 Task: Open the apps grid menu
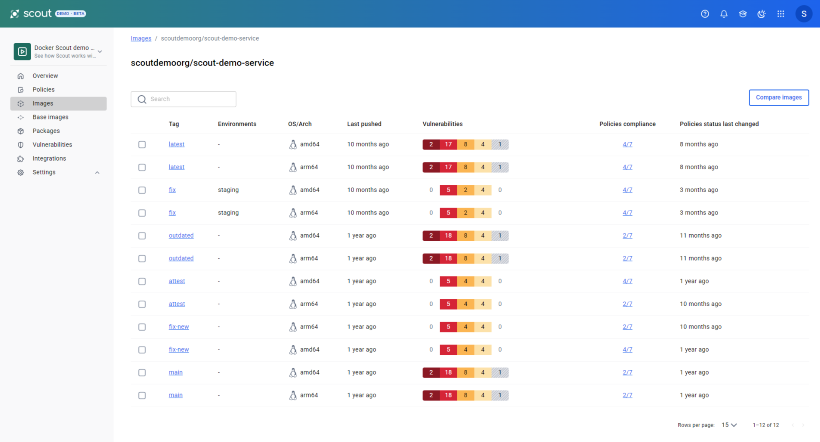[x=780, y=14]
